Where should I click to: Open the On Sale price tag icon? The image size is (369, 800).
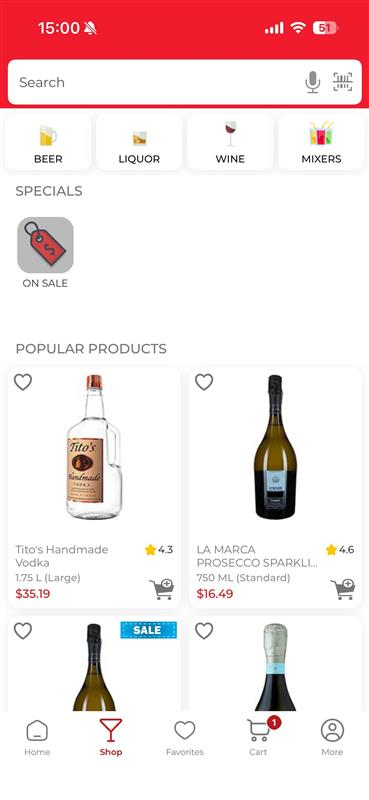click(45, 245)
